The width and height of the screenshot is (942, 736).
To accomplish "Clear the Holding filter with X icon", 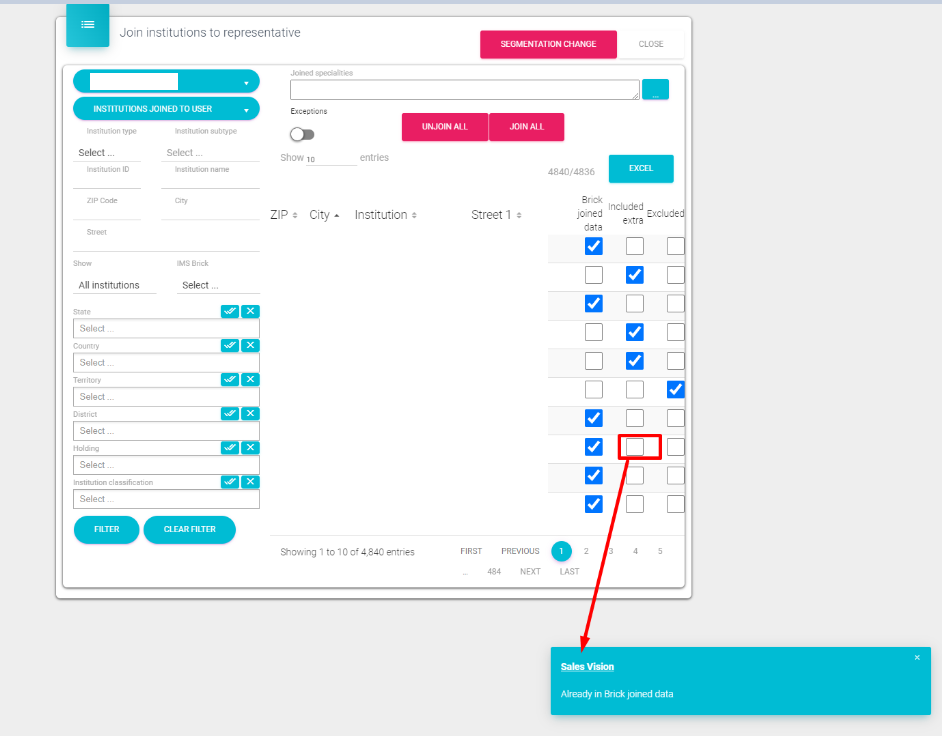I will 250,447.
